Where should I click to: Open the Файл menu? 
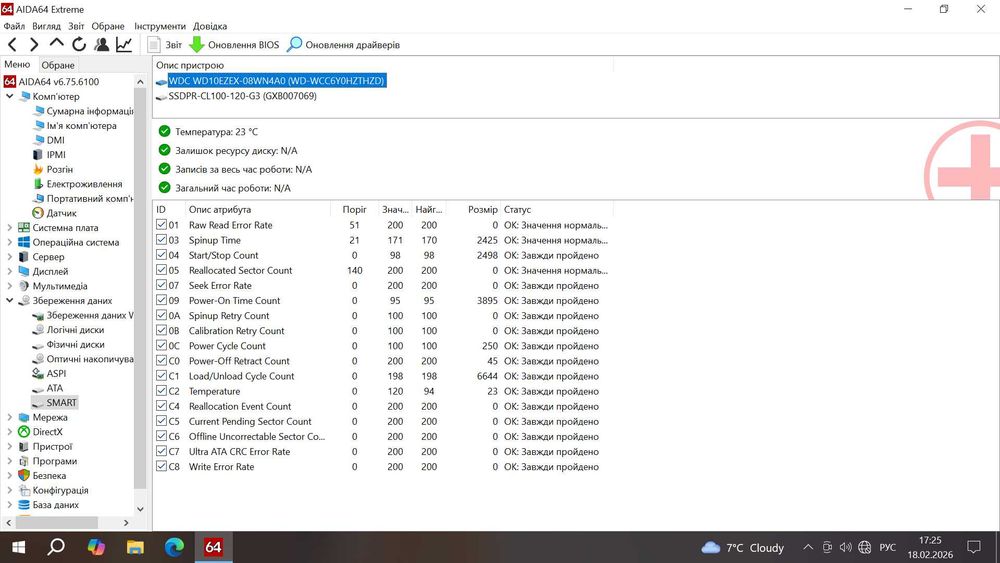pyautogui.click(x=14, y=26)
